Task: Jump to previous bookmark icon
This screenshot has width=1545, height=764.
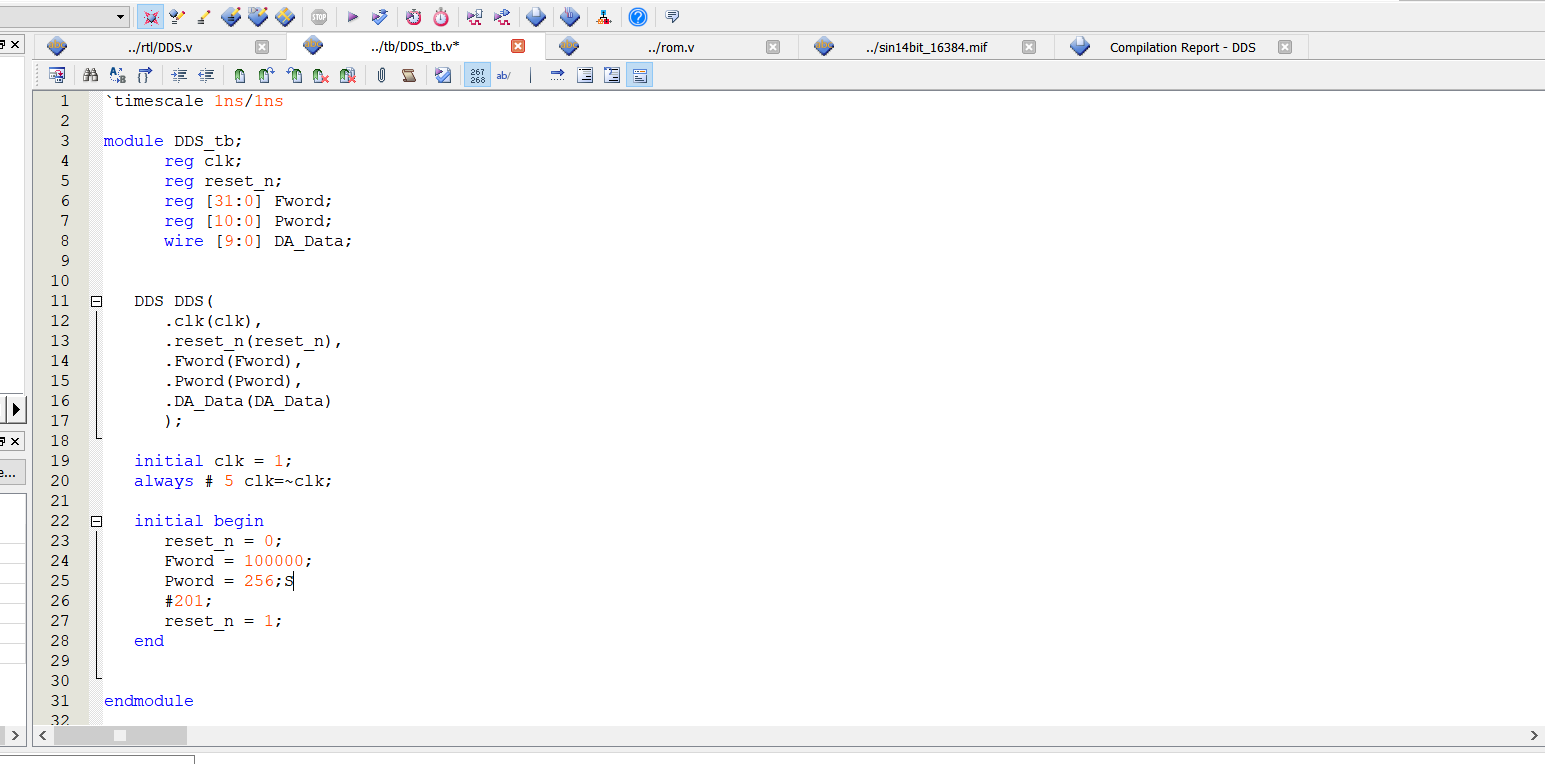Action: [x=294, y=75]
